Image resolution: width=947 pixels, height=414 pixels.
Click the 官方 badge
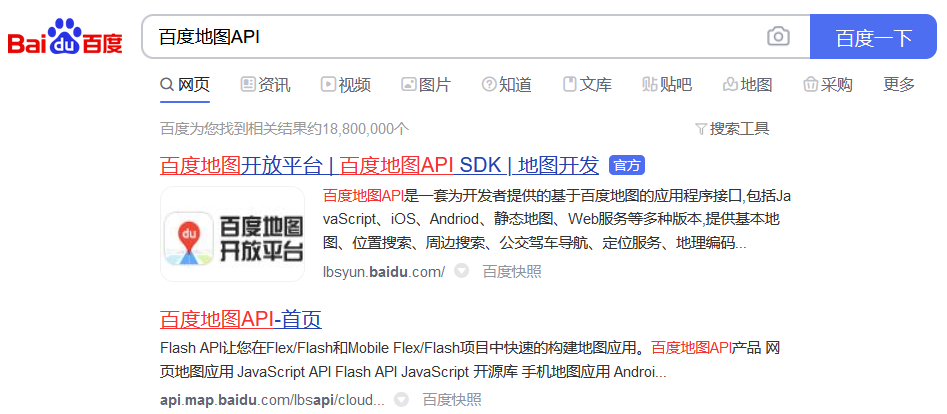point(627,165)
